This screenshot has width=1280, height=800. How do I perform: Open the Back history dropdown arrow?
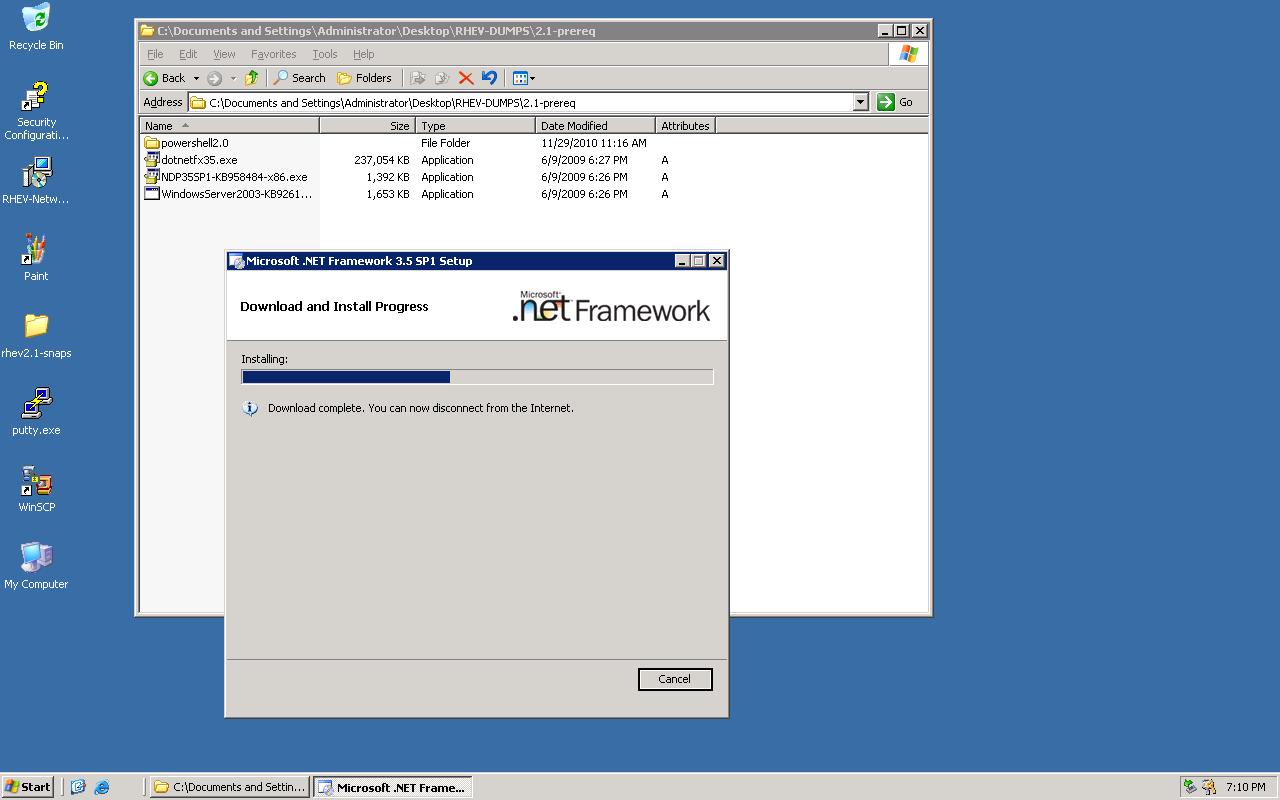(196, 78)
